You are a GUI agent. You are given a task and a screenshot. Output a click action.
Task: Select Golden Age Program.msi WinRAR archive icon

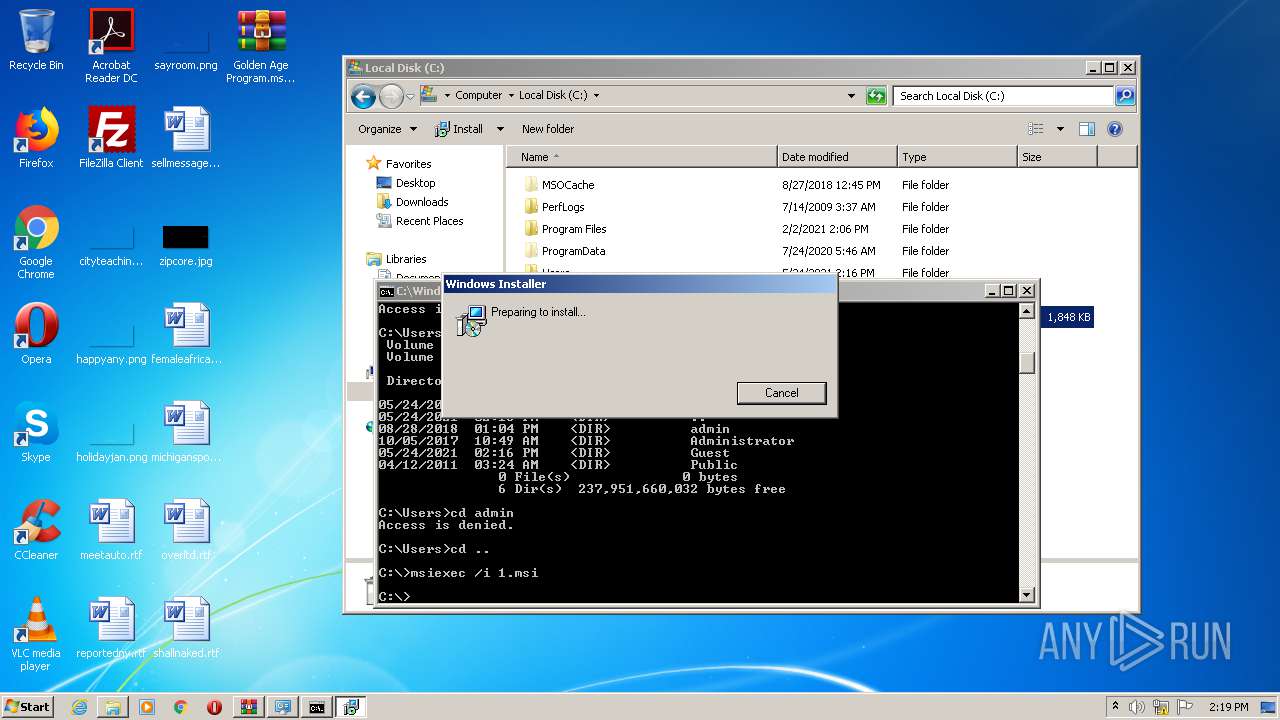click(260, 45)
